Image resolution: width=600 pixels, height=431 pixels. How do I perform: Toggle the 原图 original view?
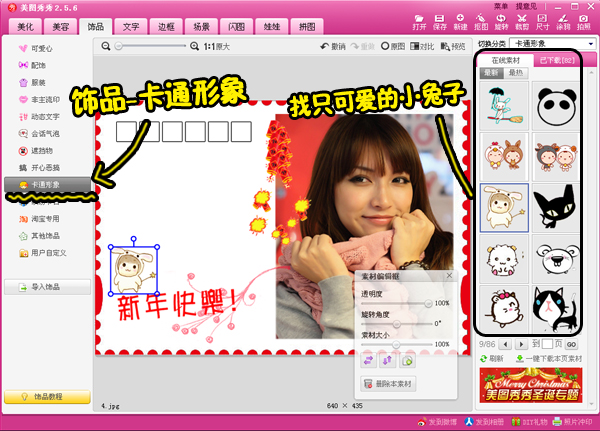coord(395,46)
